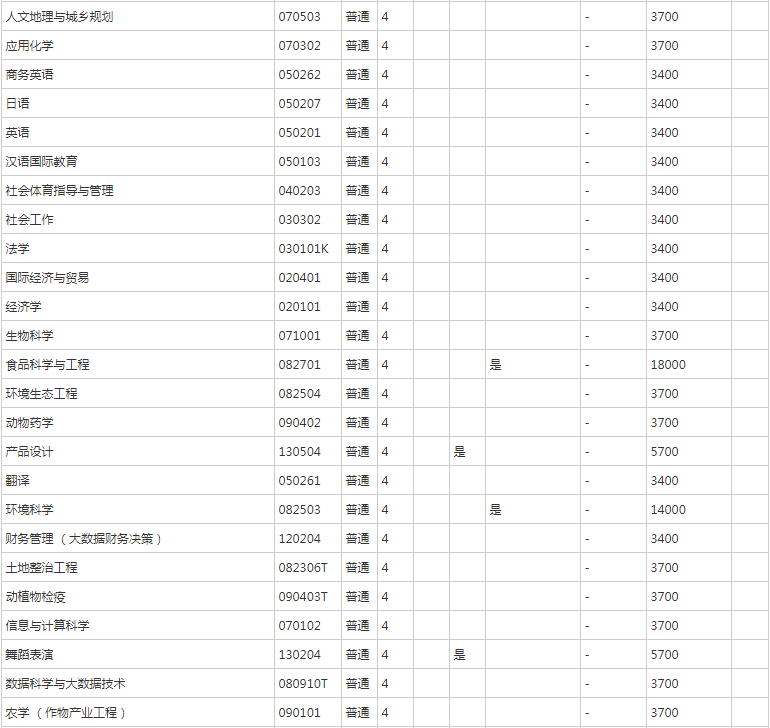Click the 农学（作物产业工程）major name
770x728 pixels.
[66, 713]
